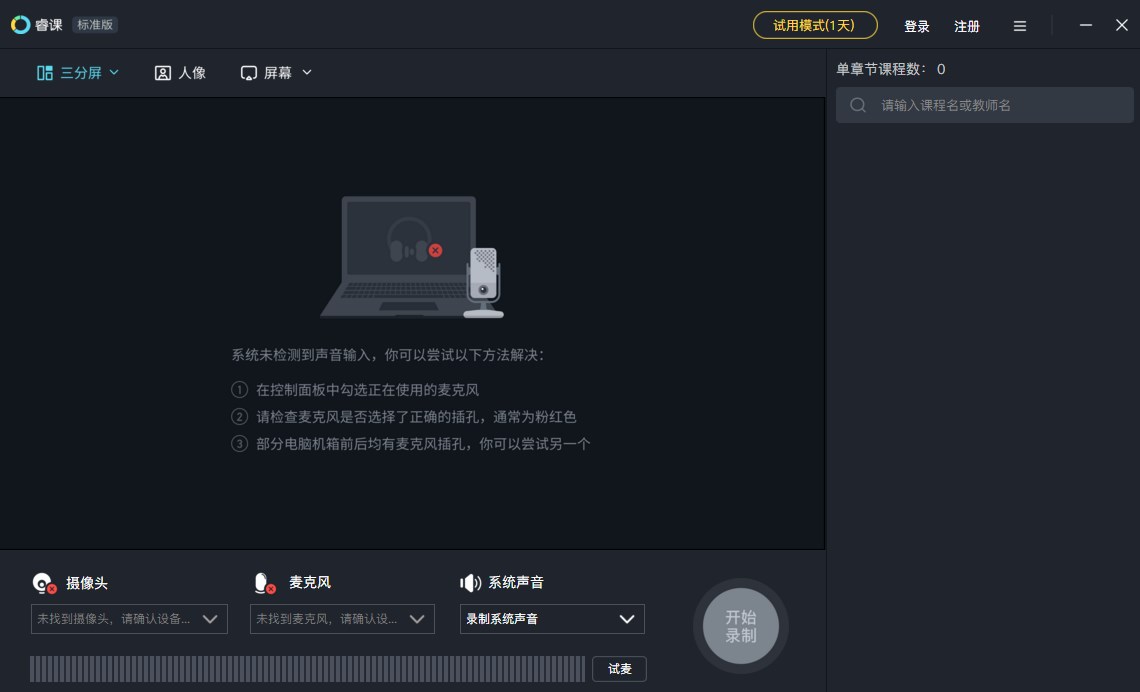Click the 试麦 mic test button
The image size is (1140, 692).
point(619,669)
